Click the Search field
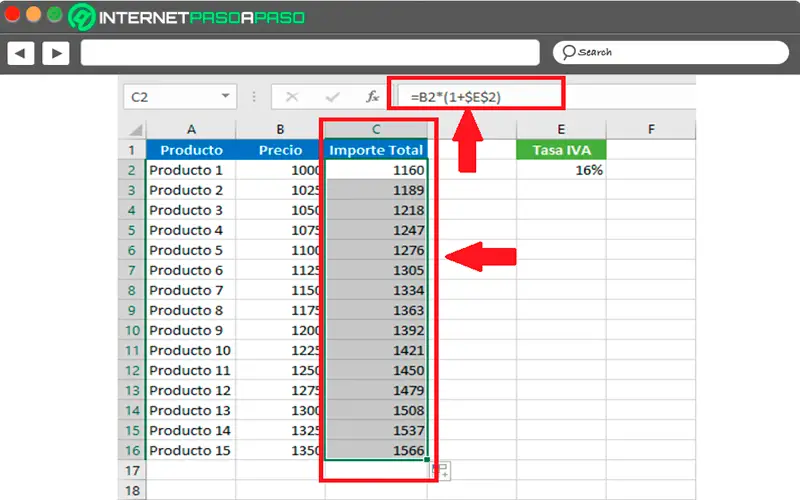The height and width of the screenshot is (500, 800). pyautogui.click(x=671, y=52)
